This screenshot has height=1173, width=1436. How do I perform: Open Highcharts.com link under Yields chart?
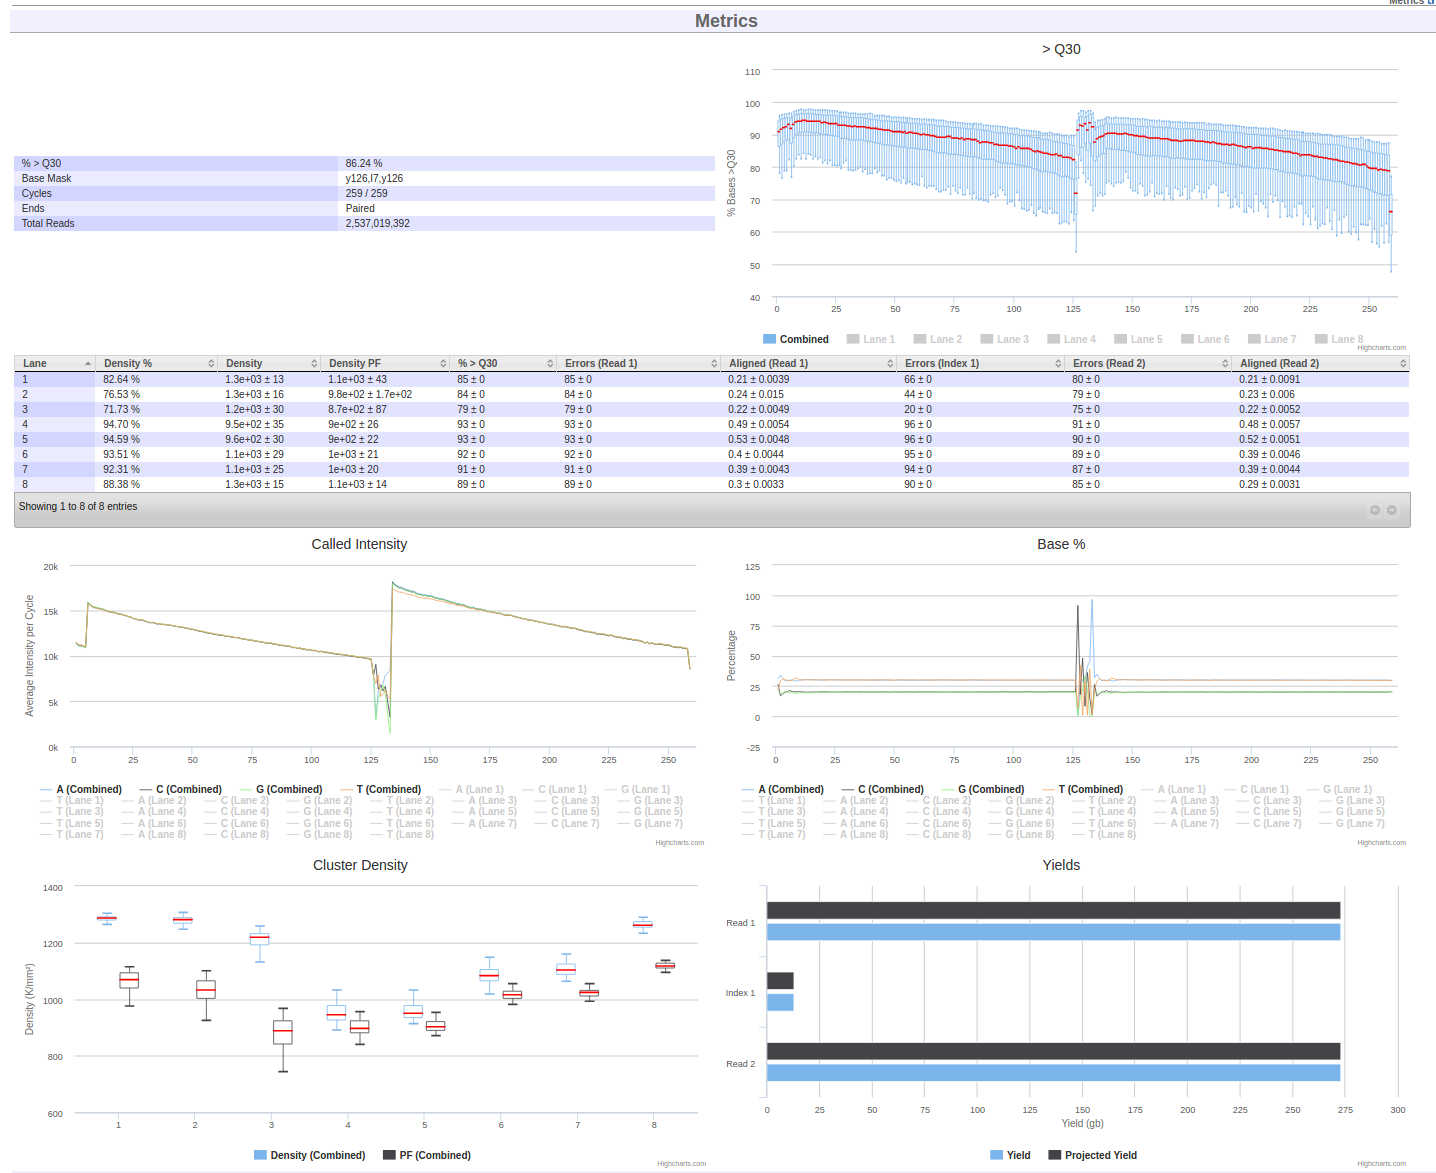click(1381, 1163)
